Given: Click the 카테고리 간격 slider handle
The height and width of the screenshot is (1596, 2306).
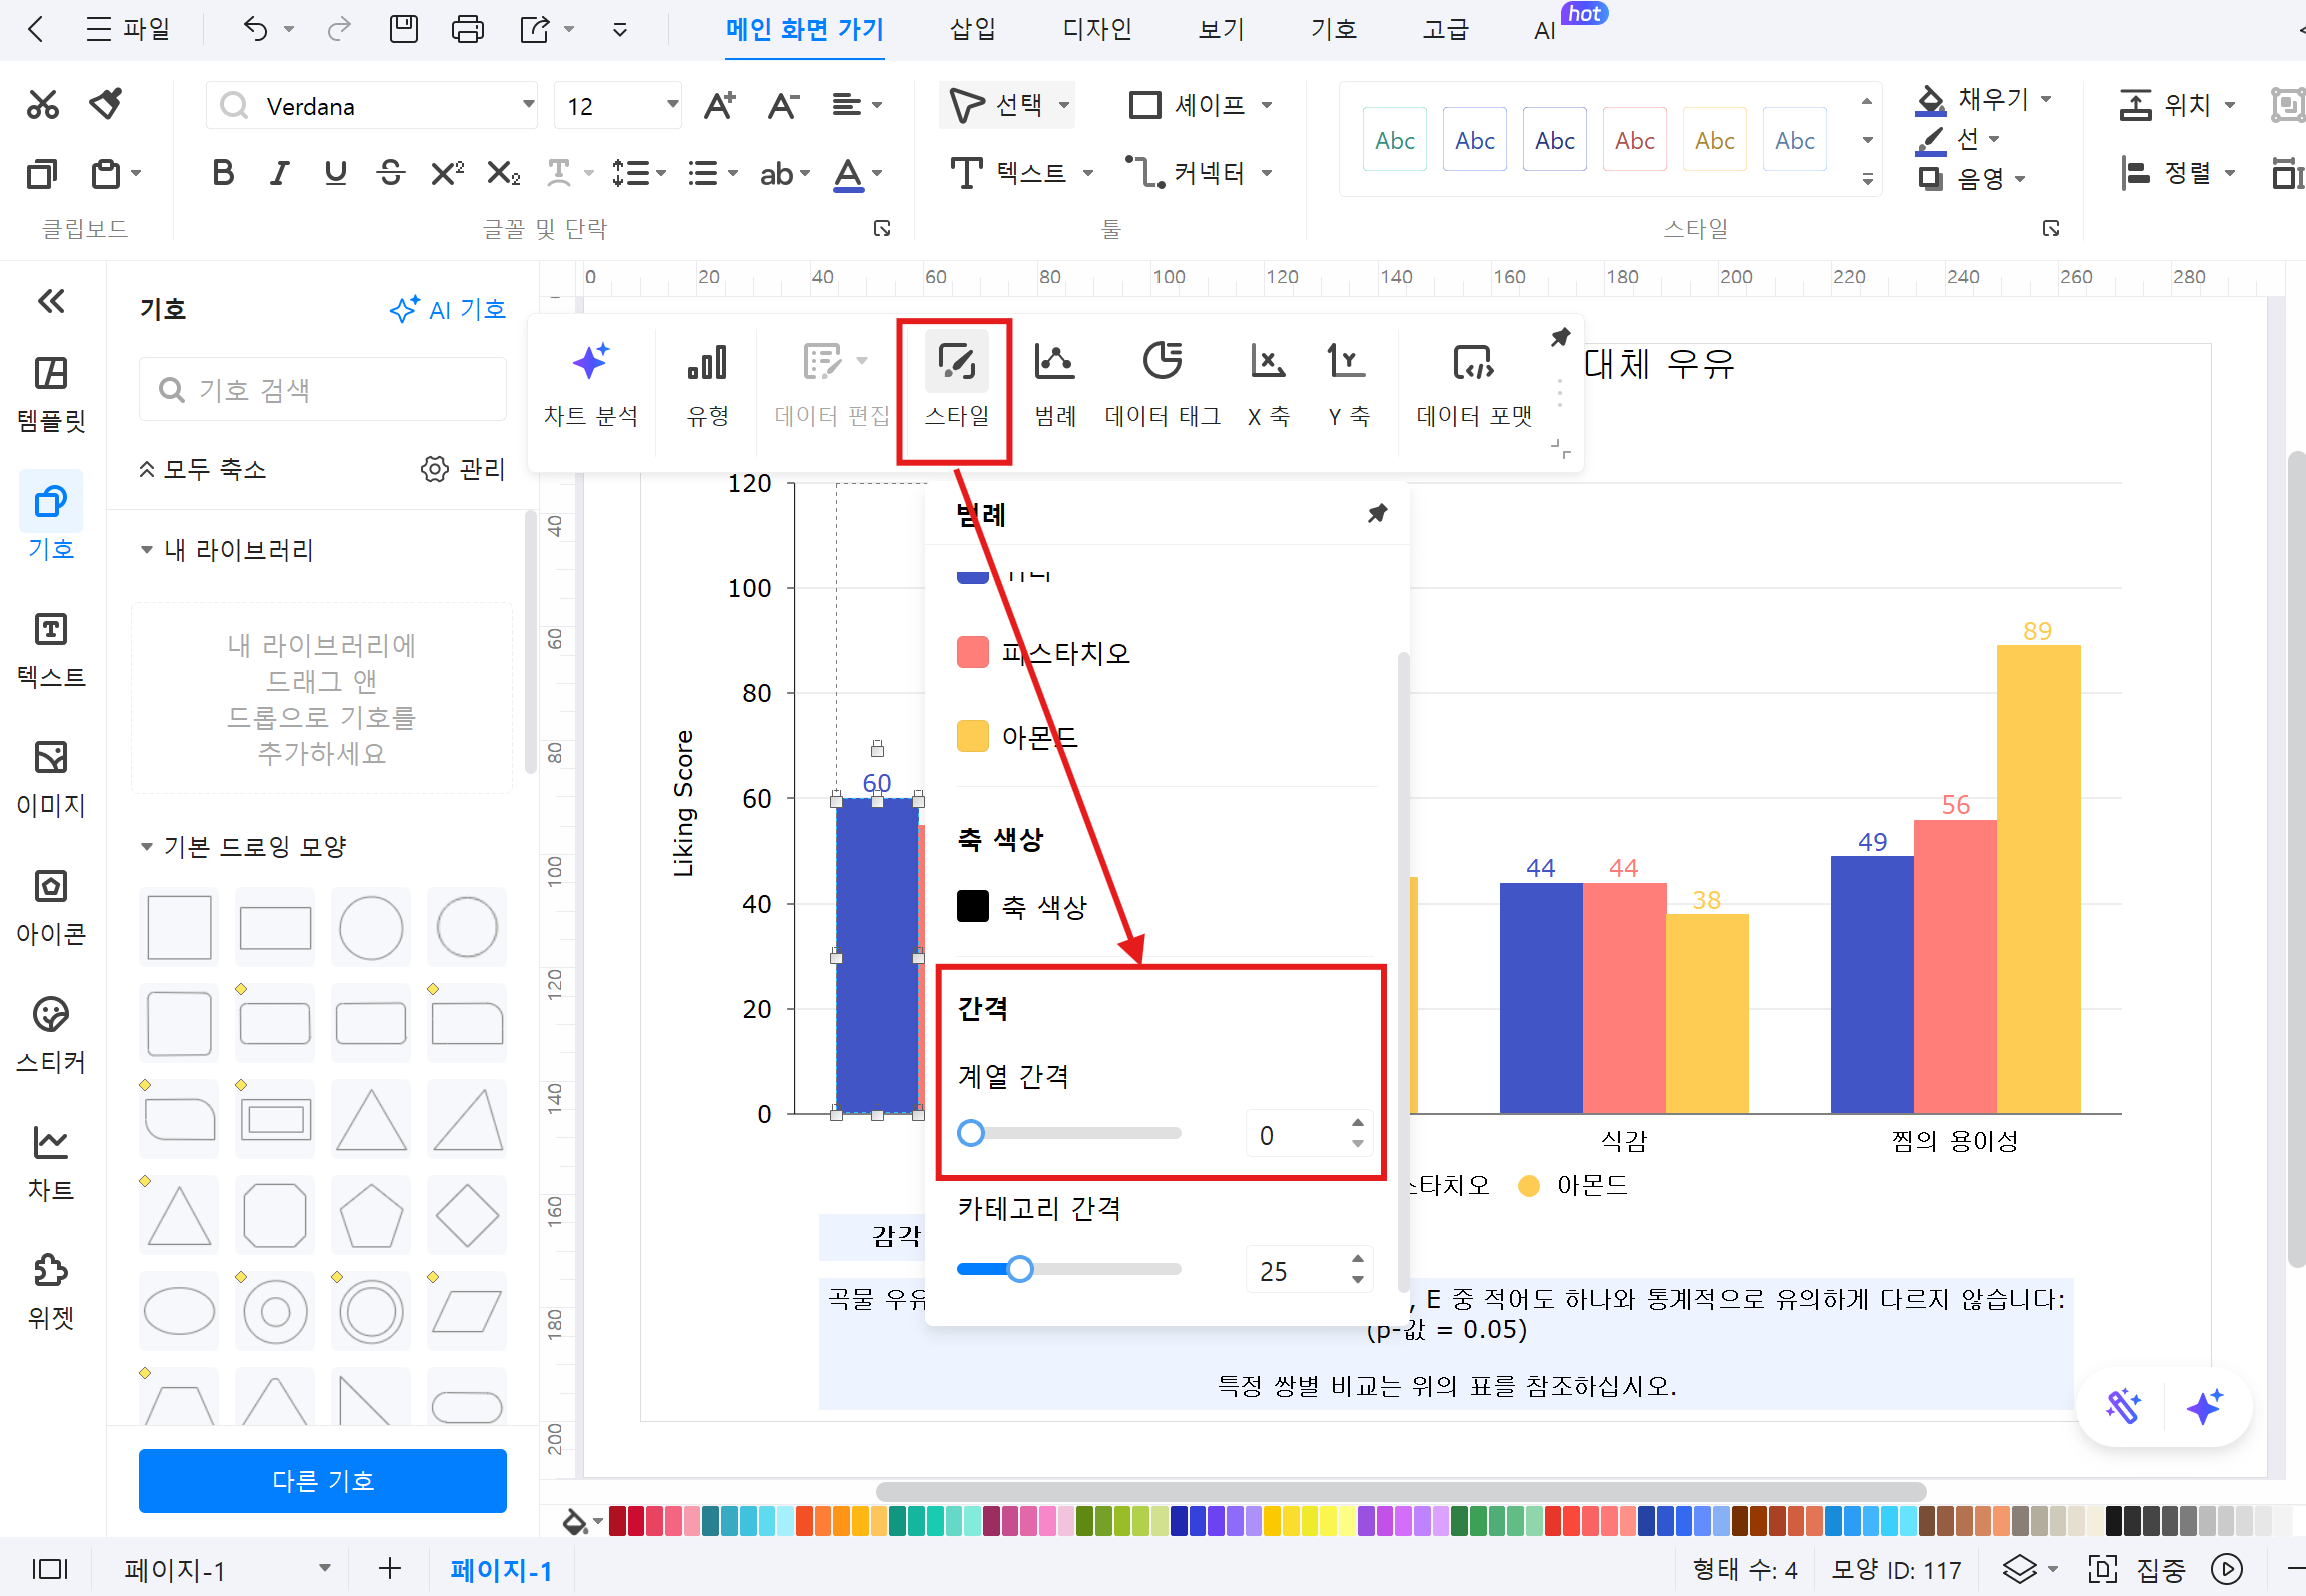Looking at the screenshot, I should (1020, 1269).
